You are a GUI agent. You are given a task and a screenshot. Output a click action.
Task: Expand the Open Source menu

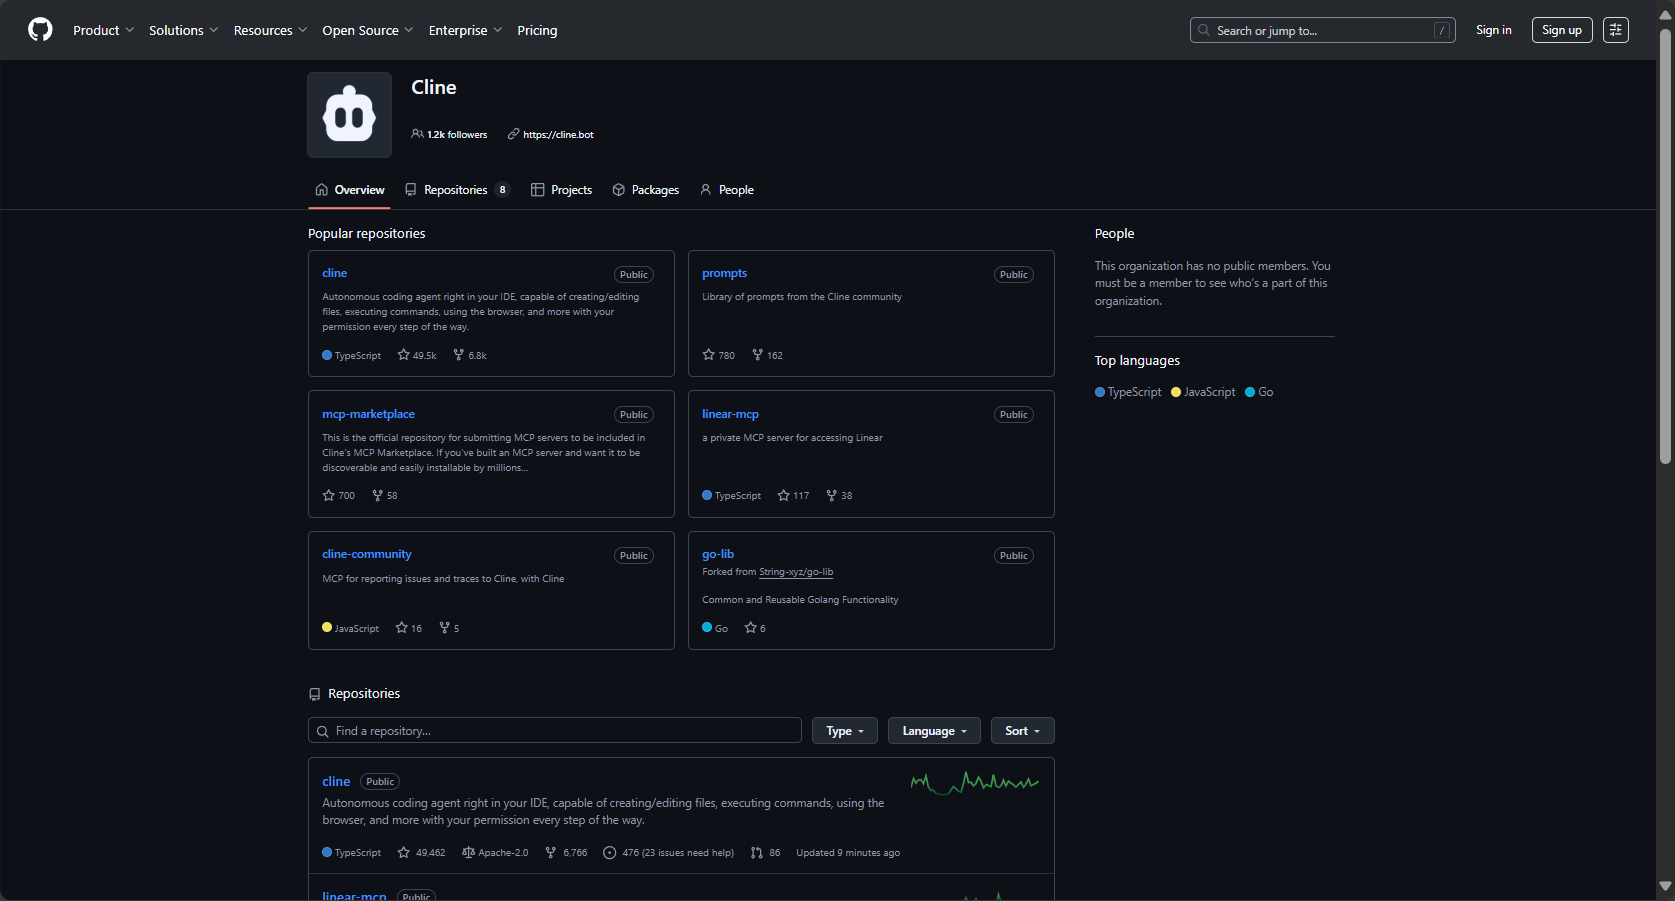[367, 30]
